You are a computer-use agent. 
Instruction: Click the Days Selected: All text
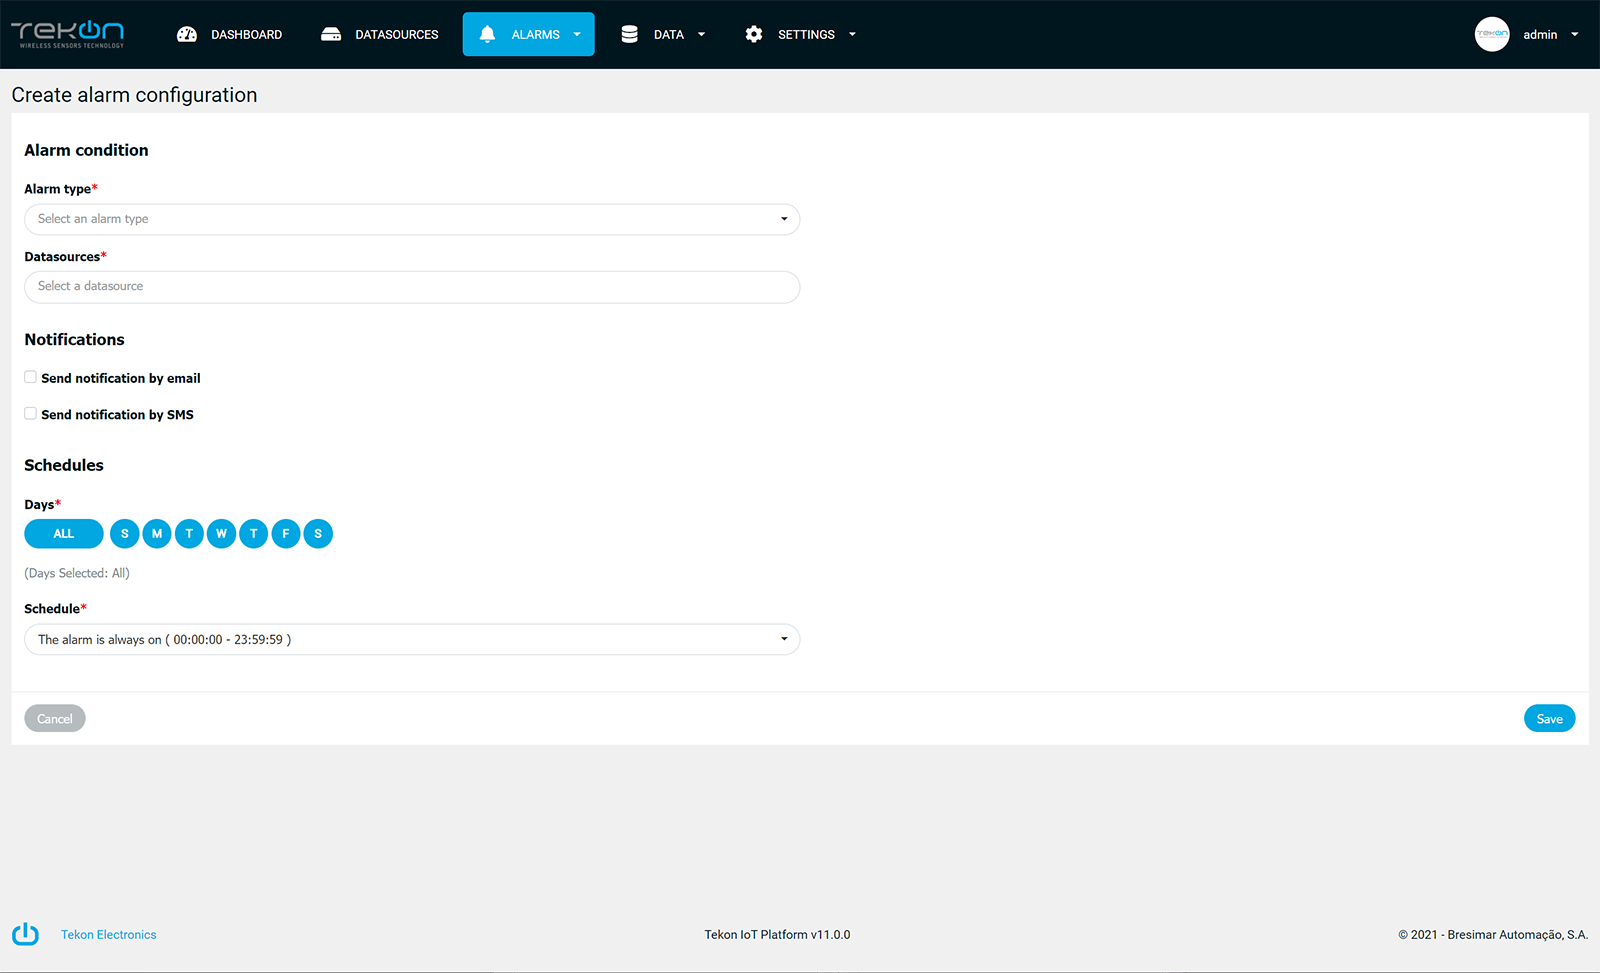click(77, 573)
